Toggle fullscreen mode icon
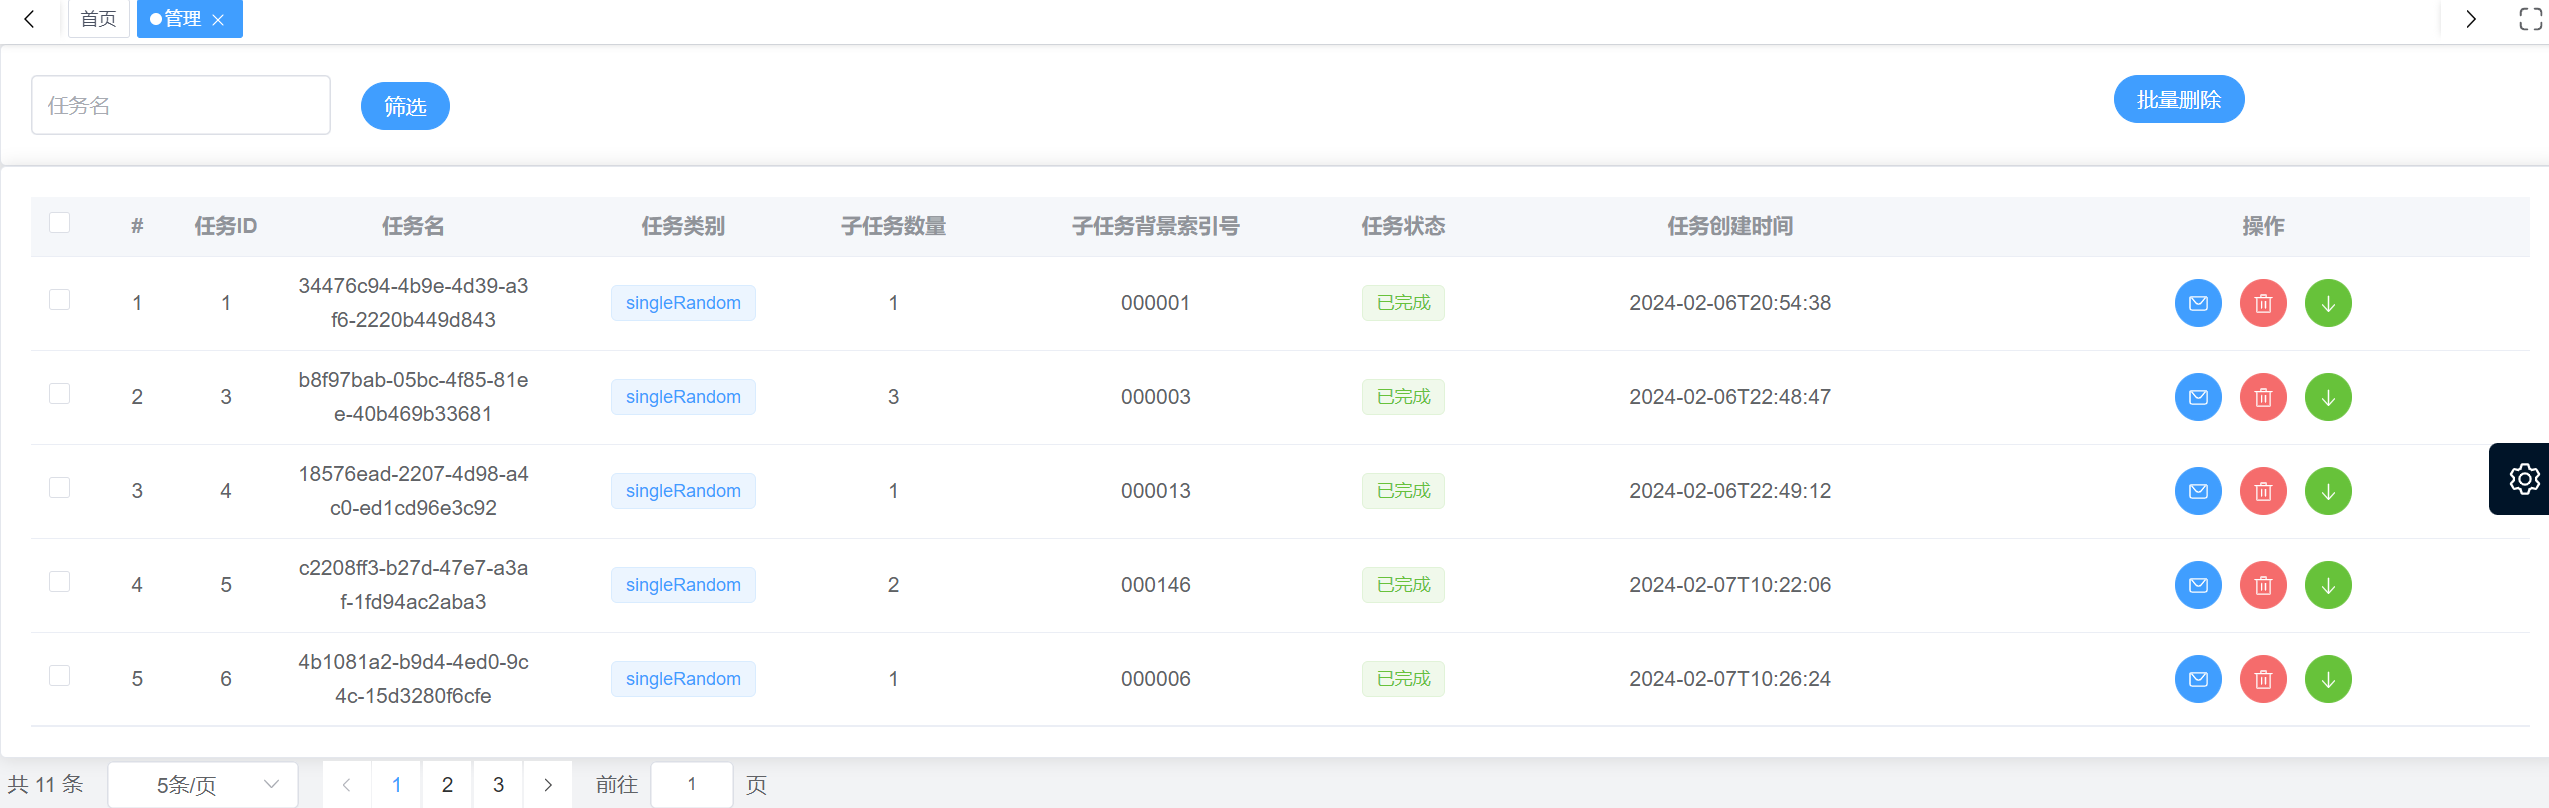Viewport: 2549px width, 808px height. (2530, 19)
